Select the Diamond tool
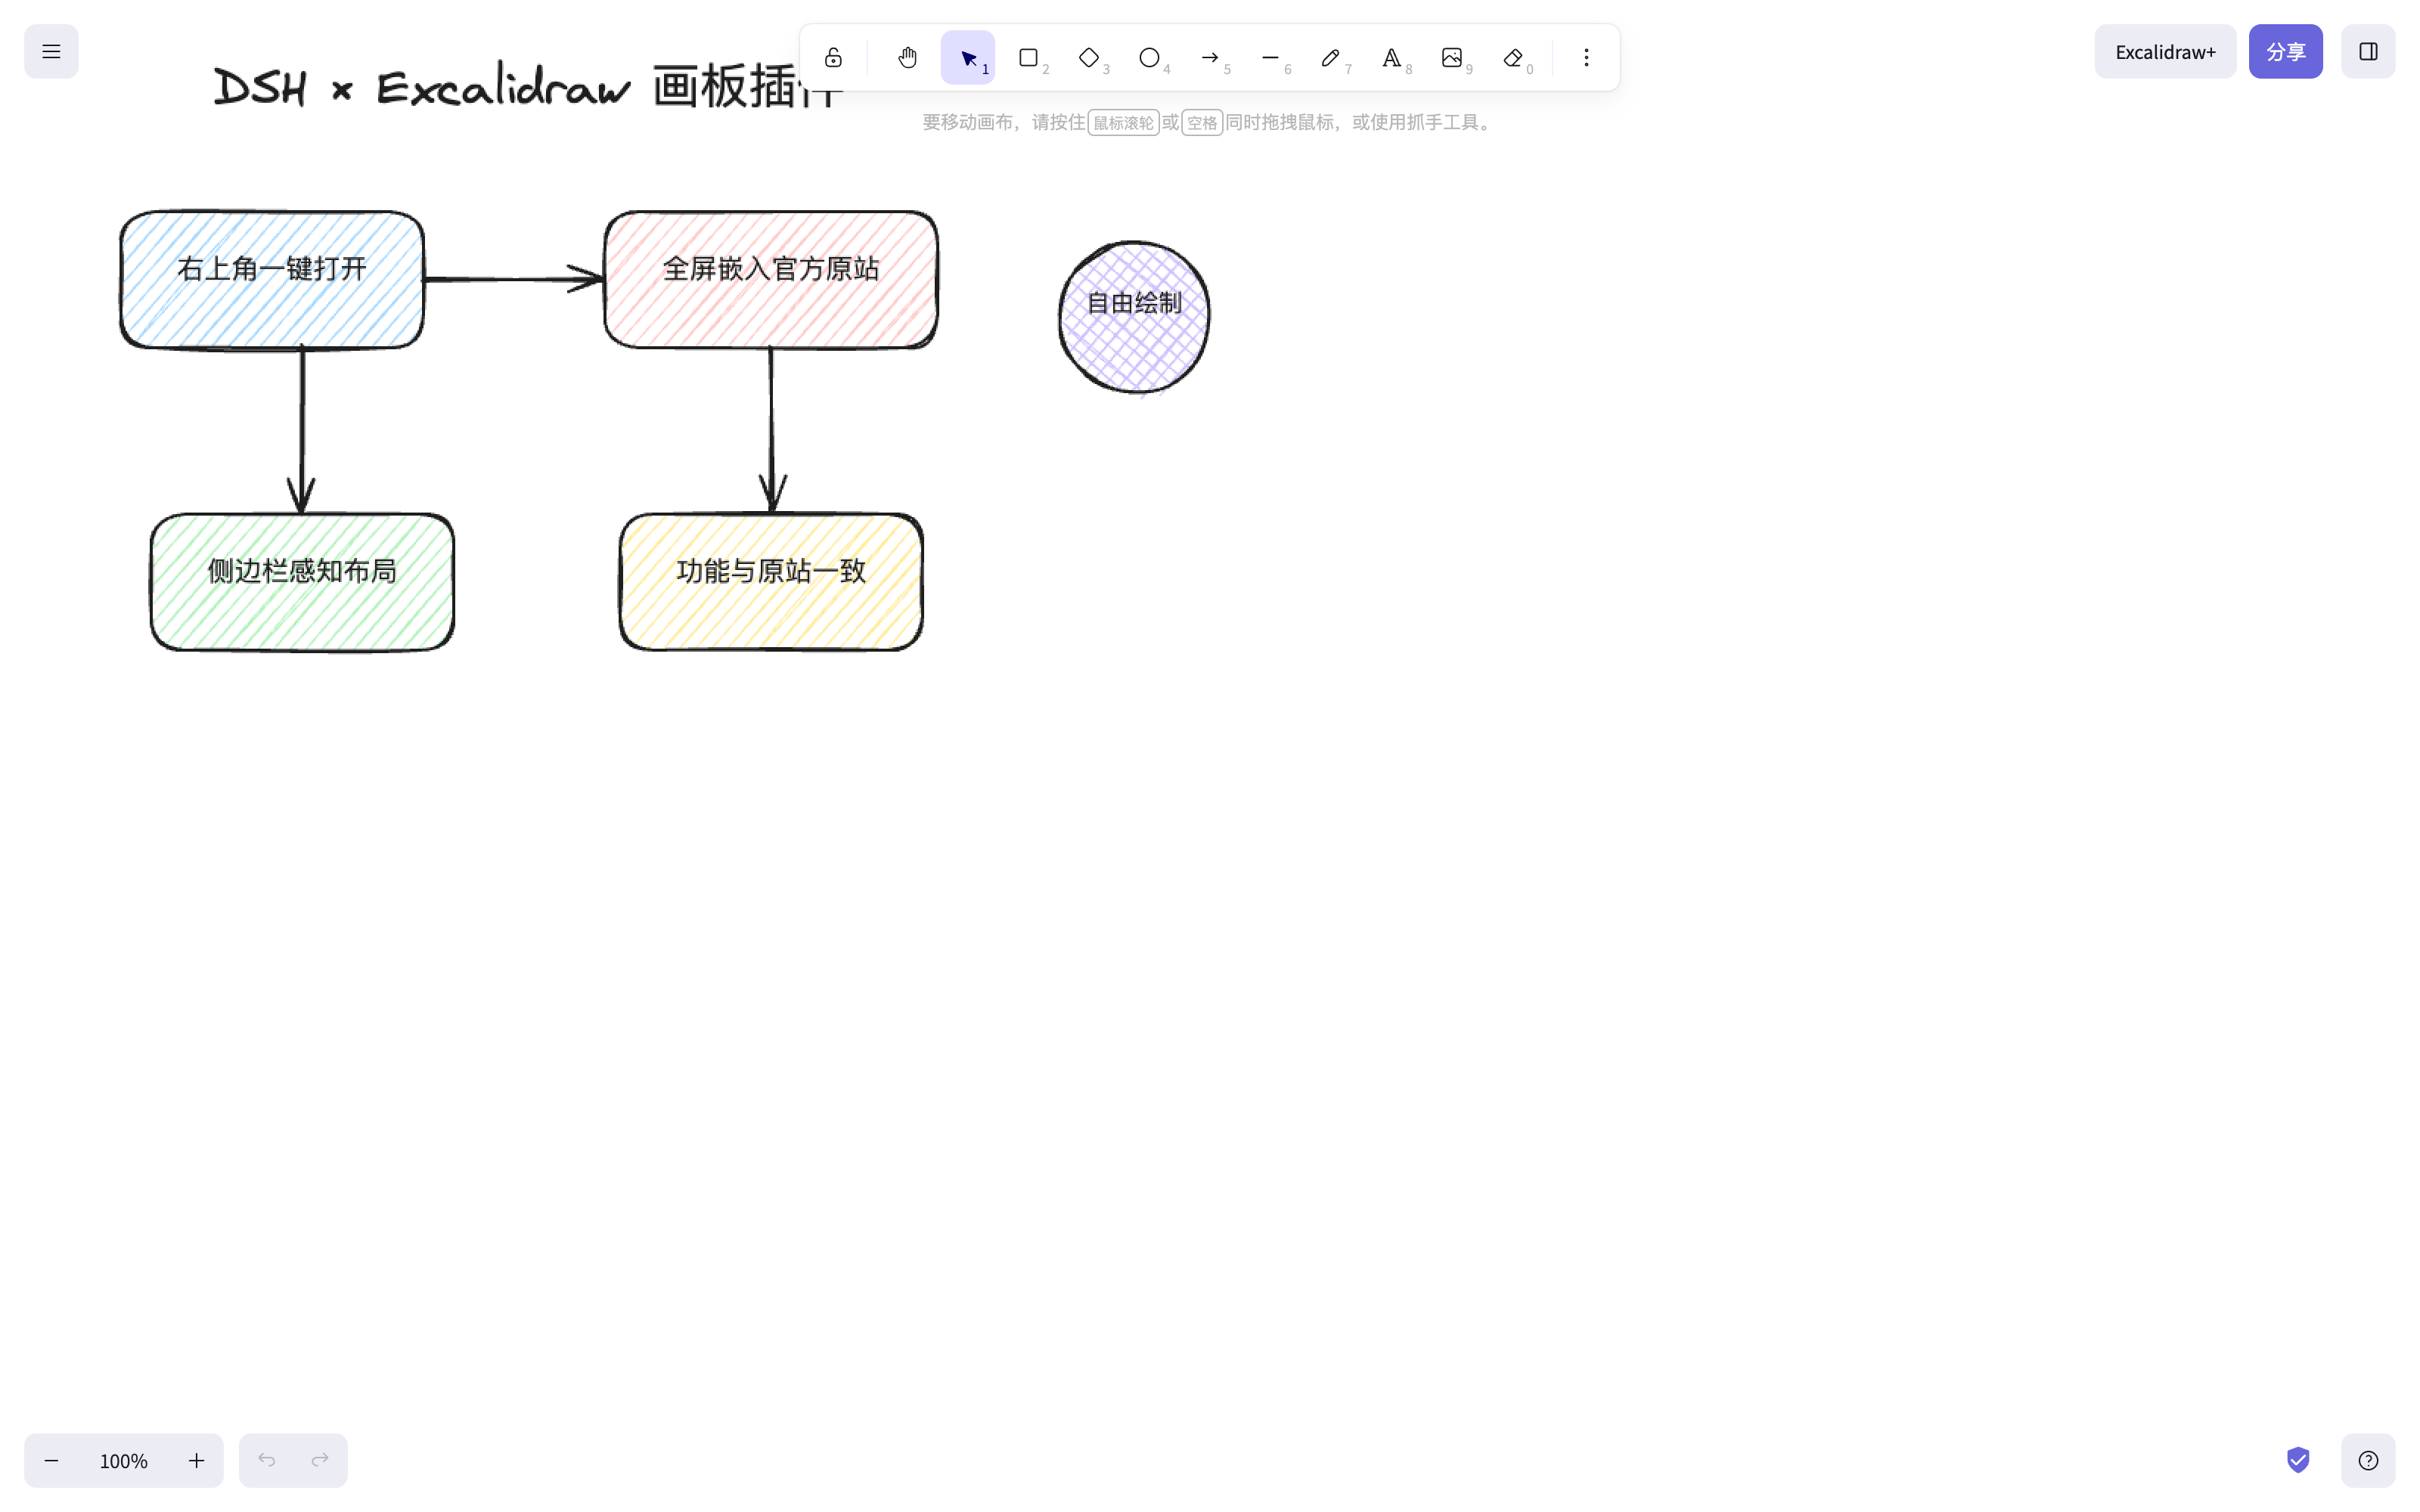This screenshot has width=2420, height=1512. tap(1089, 58)
